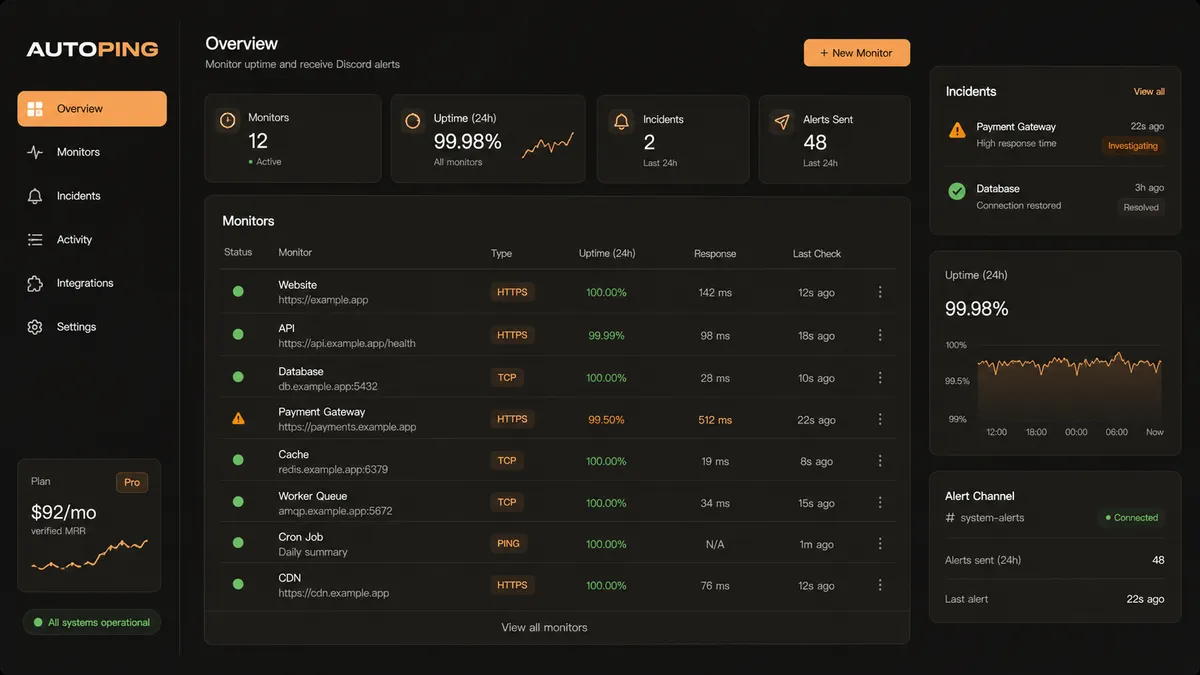Click the Integrations puzzle icon in sidebar
The width and height of the screenshot is (1200, 675).
pos(35,283)
